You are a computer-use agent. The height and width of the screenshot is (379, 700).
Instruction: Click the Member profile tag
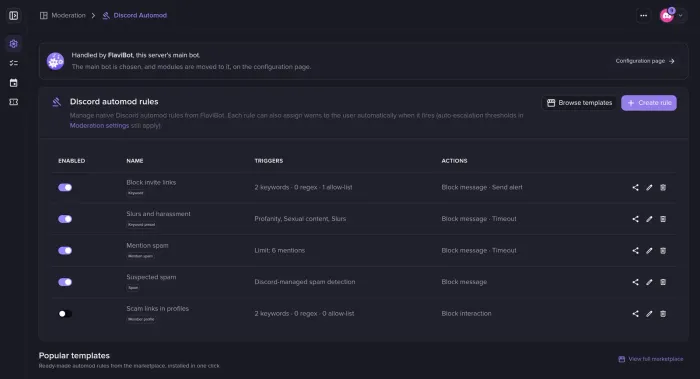141,319
